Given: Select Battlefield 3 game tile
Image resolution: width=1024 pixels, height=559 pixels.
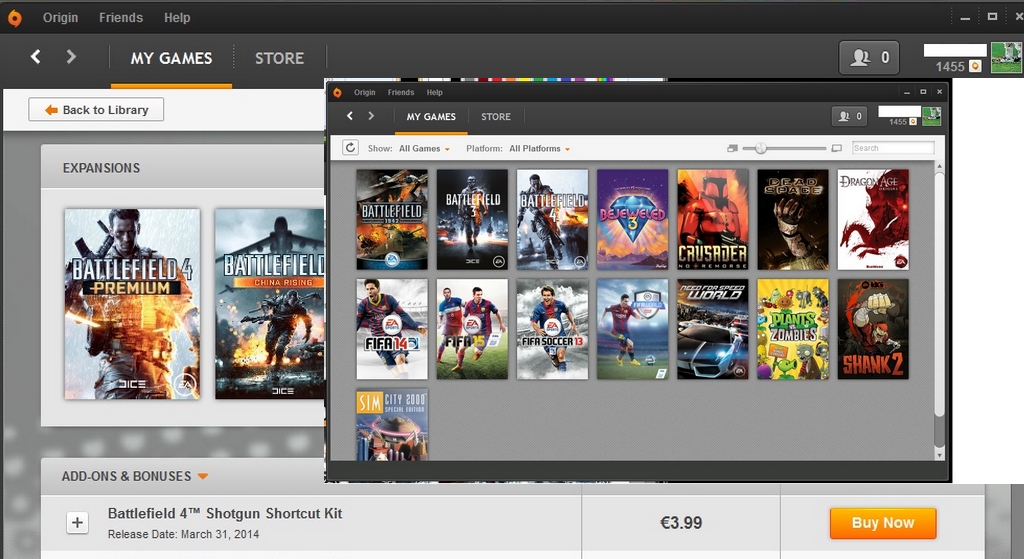Looking at the screenshot, I should click(472, 219).
